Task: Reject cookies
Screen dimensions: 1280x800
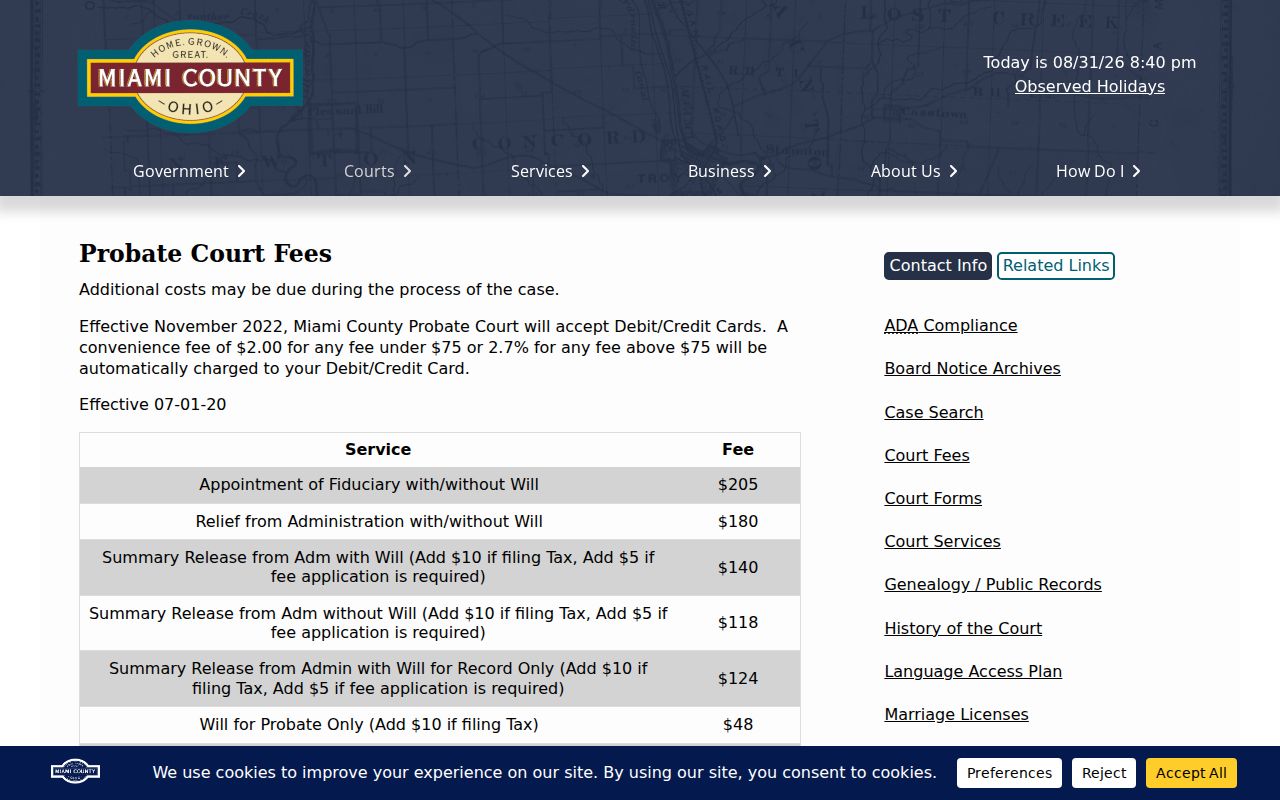Action: click(x=1104, y=773)
